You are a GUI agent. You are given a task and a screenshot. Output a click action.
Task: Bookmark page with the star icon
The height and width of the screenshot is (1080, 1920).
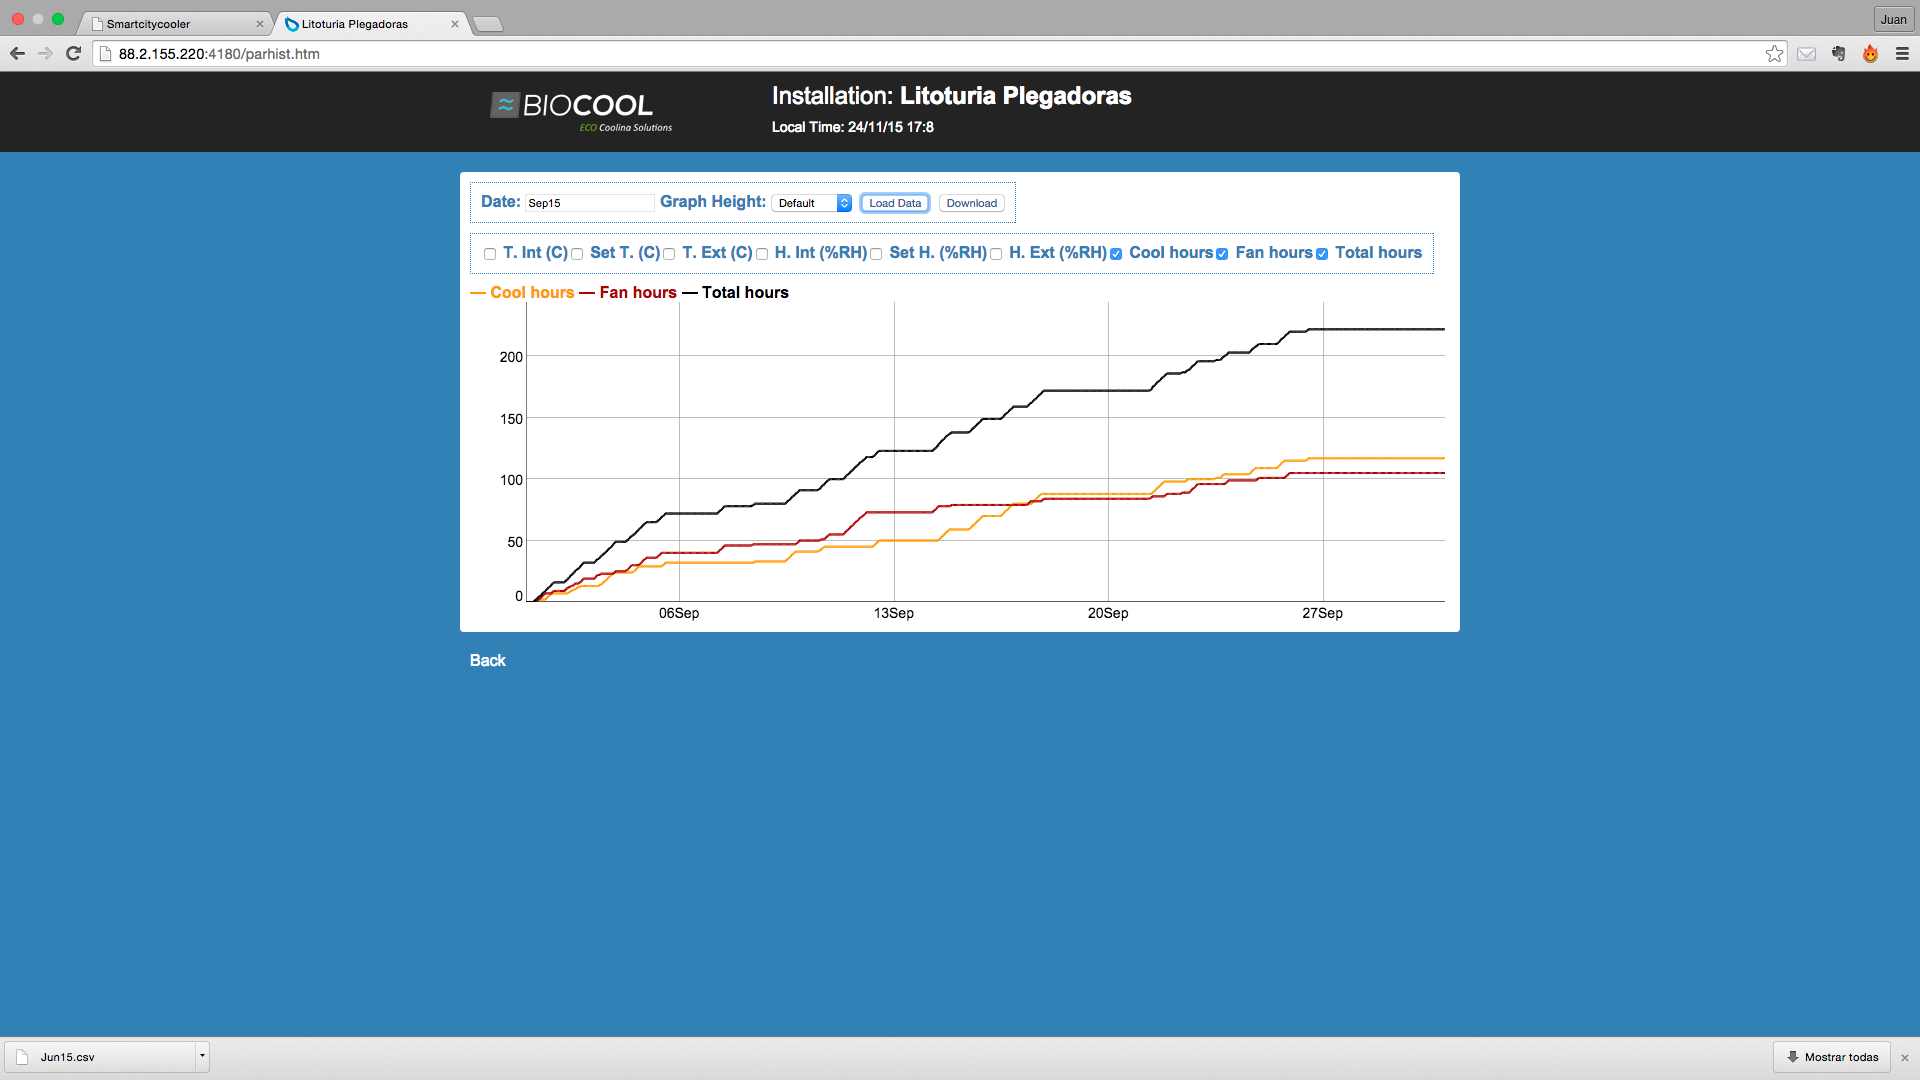[1774, 54]
